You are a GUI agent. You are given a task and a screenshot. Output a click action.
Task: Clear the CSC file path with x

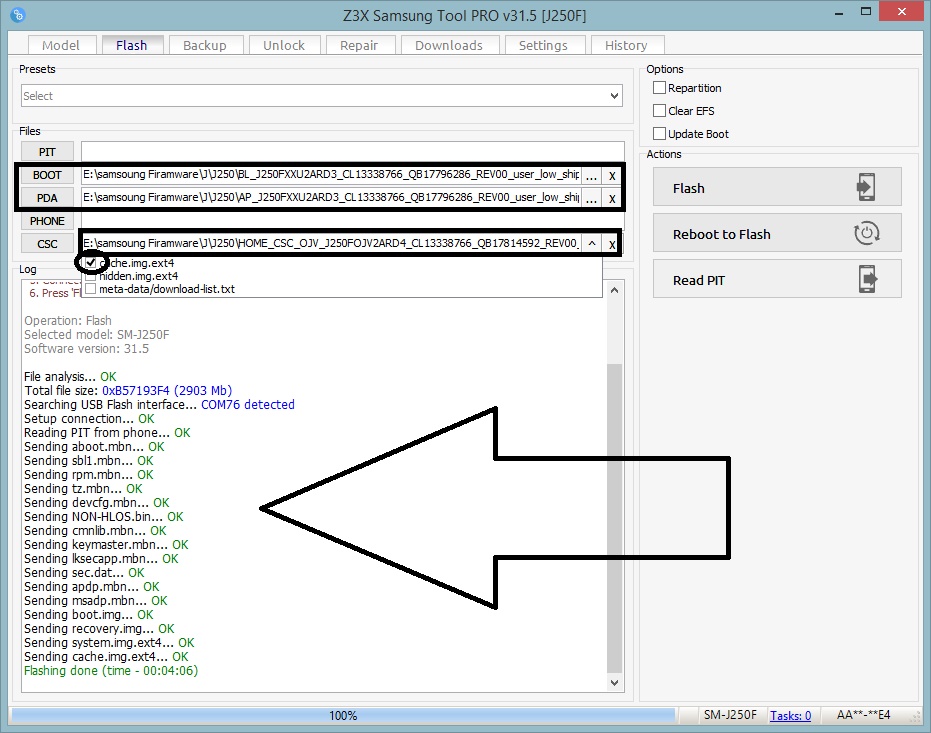pos(612,244)
